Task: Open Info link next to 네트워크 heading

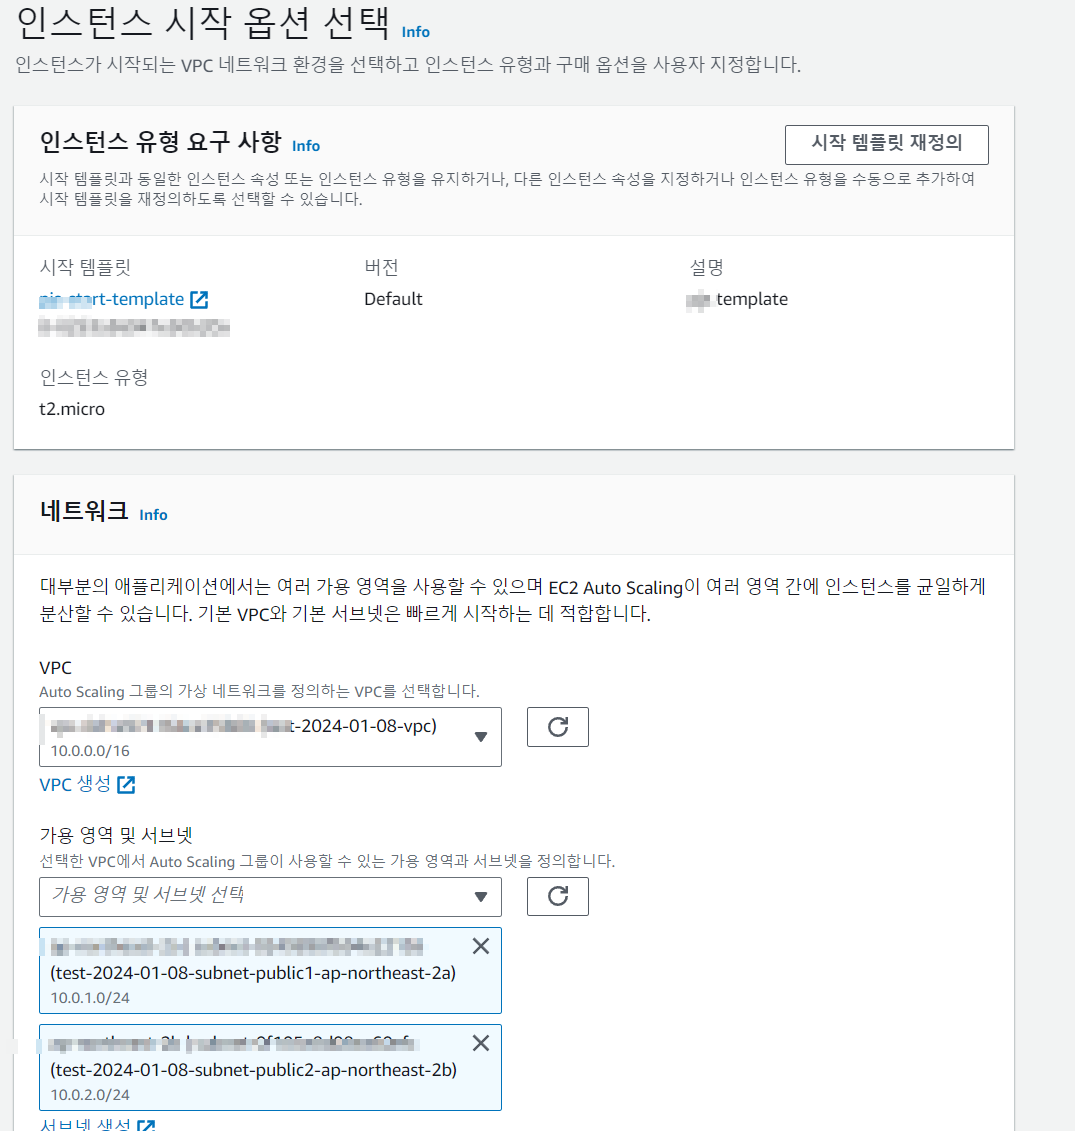Action: click(153, 515)
